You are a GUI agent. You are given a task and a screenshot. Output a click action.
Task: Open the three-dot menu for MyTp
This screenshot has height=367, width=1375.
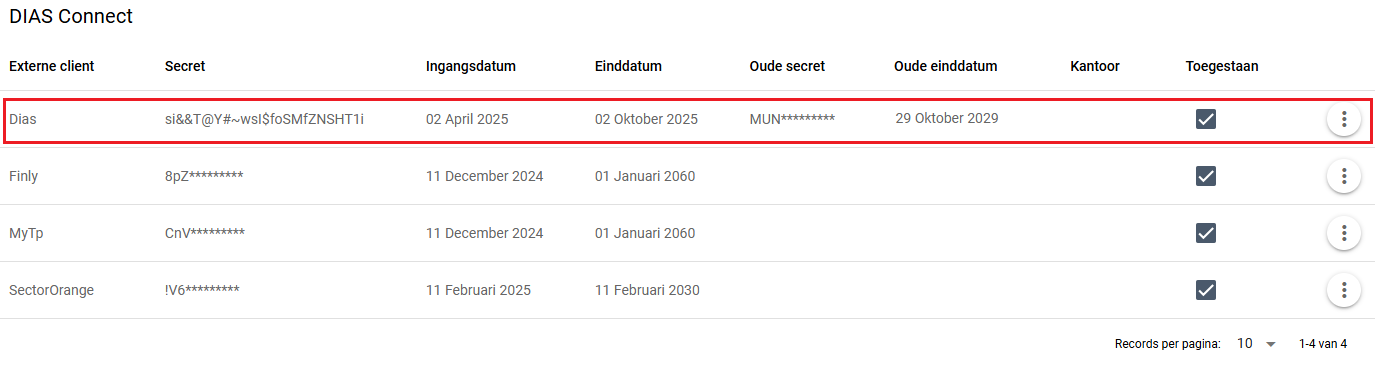(1344, 233)
